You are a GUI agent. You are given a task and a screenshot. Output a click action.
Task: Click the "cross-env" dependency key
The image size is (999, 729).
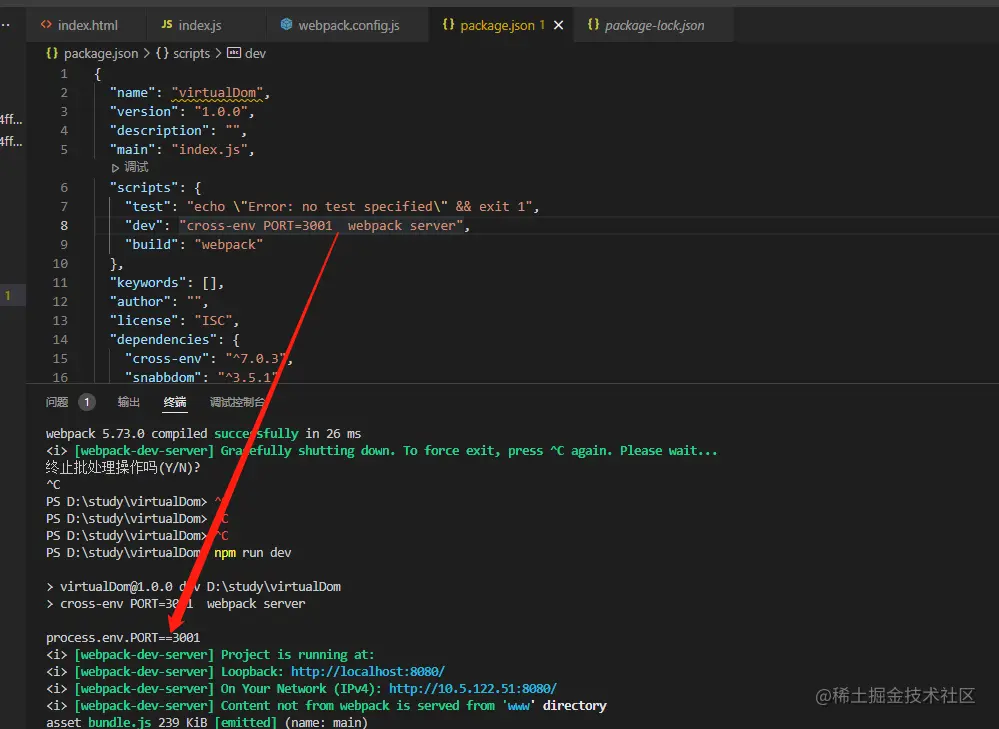point(167,359)
